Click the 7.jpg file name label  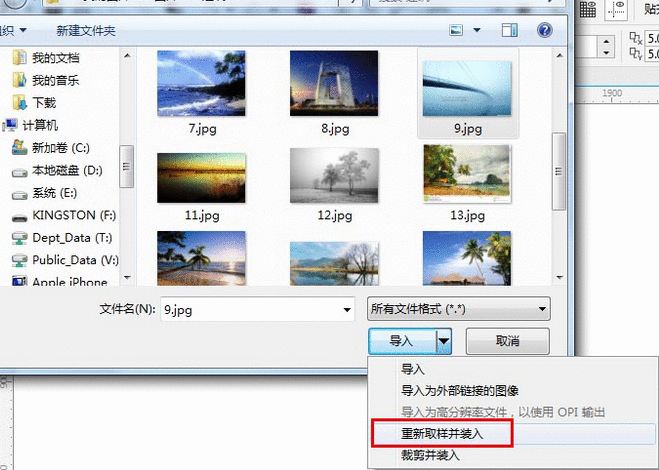202,128
